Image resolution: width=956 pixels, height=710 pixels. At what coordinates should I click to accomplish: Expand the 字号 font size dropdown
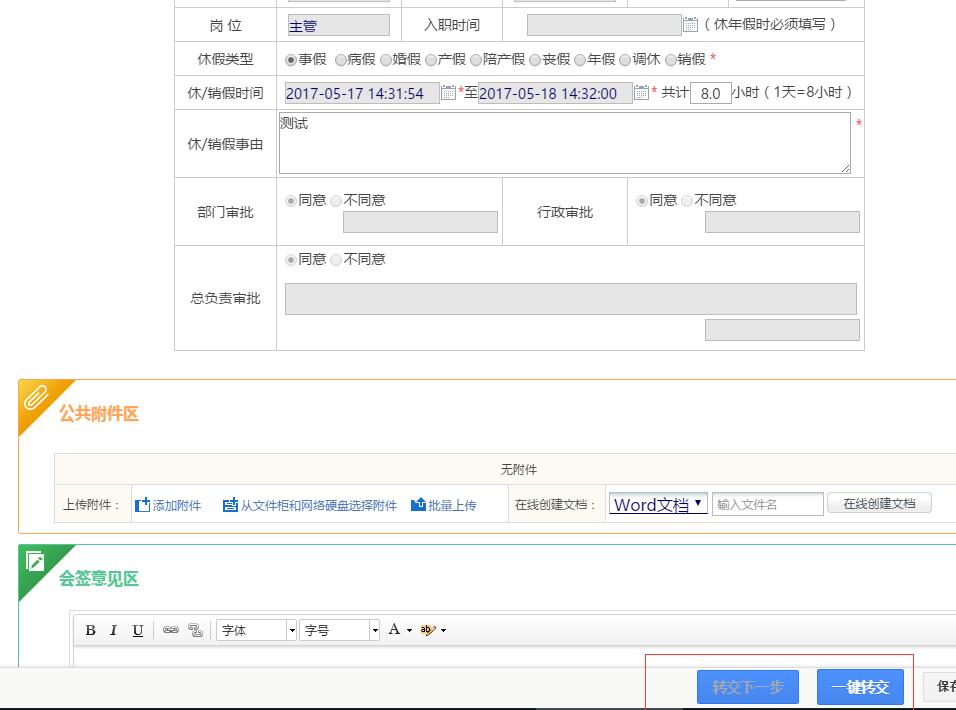(375, 630)
